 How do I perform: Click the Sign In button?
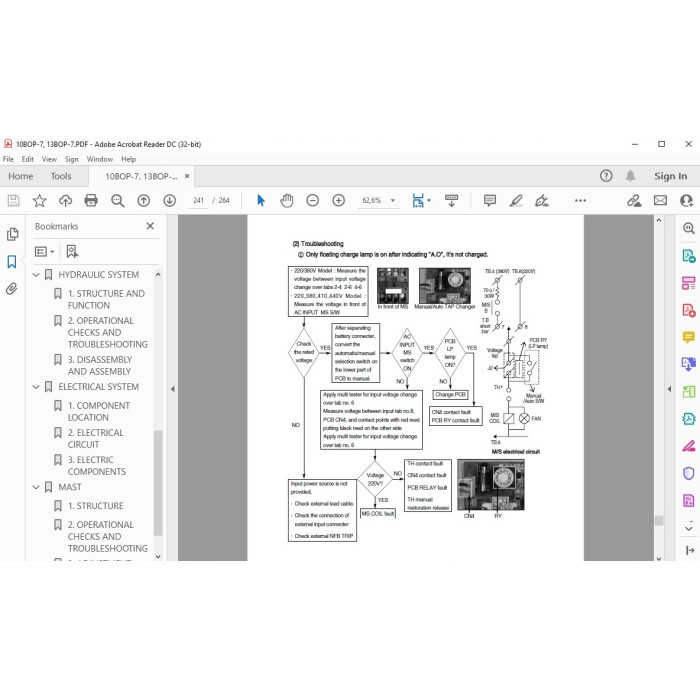coord(670,176)
